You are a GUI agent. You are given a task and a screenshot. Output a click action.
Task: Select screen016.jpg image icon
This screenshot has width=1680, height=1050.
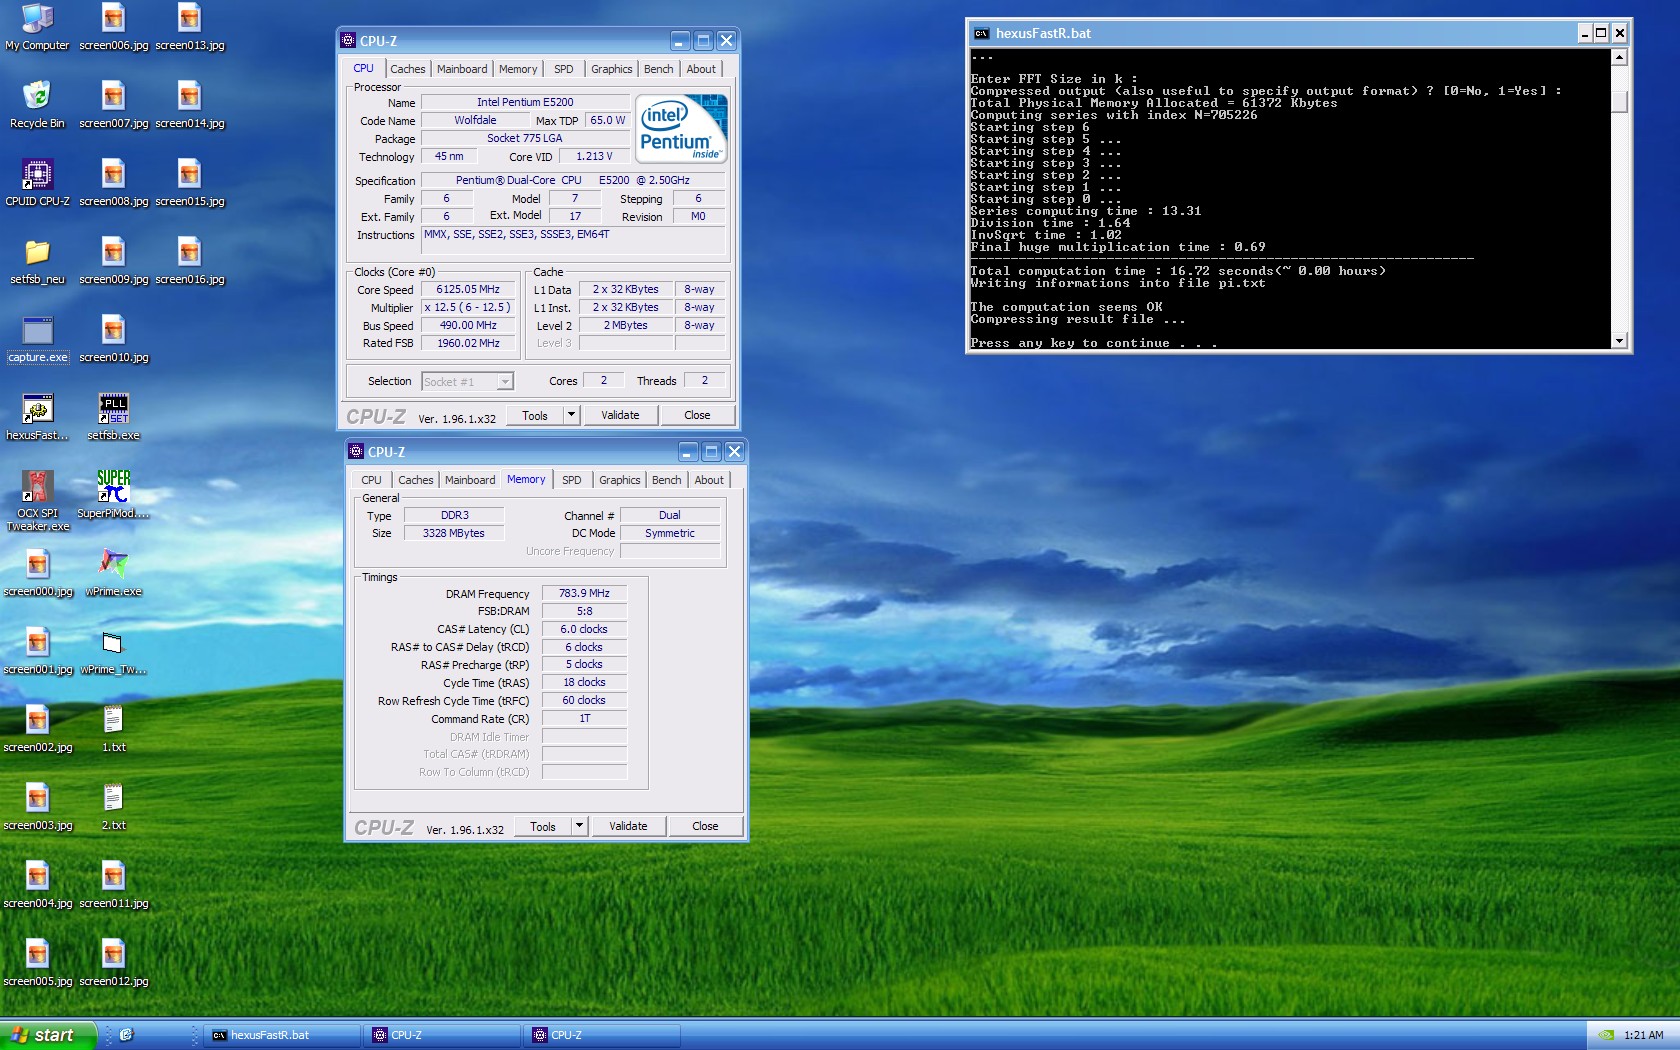point(189,261)
